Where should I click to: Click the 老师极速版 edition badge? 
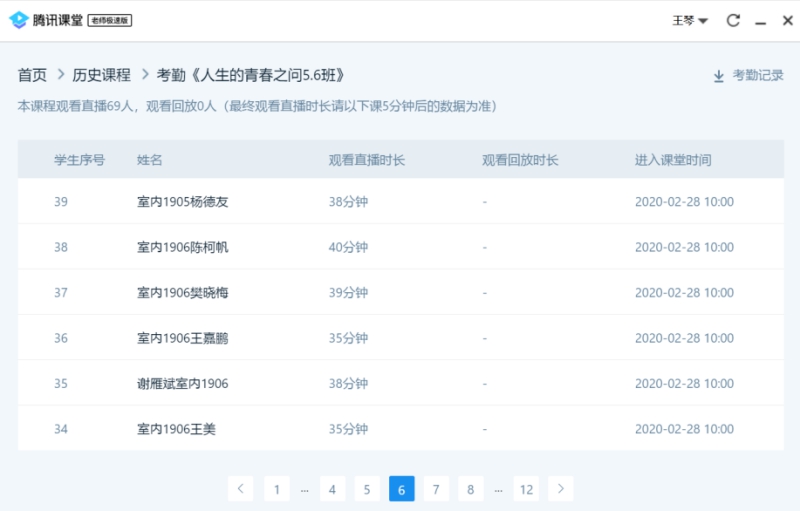pos(110,21)
